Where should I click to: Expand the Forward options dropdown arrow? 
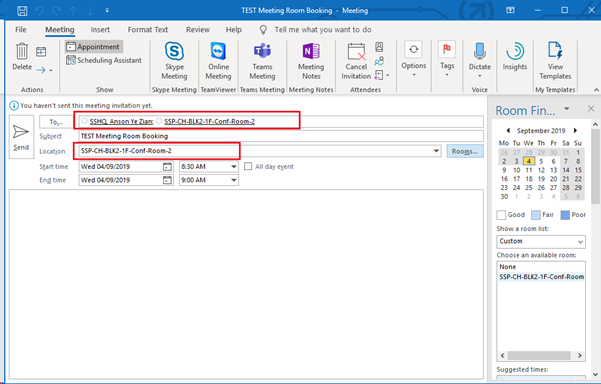tap(51, 70)
